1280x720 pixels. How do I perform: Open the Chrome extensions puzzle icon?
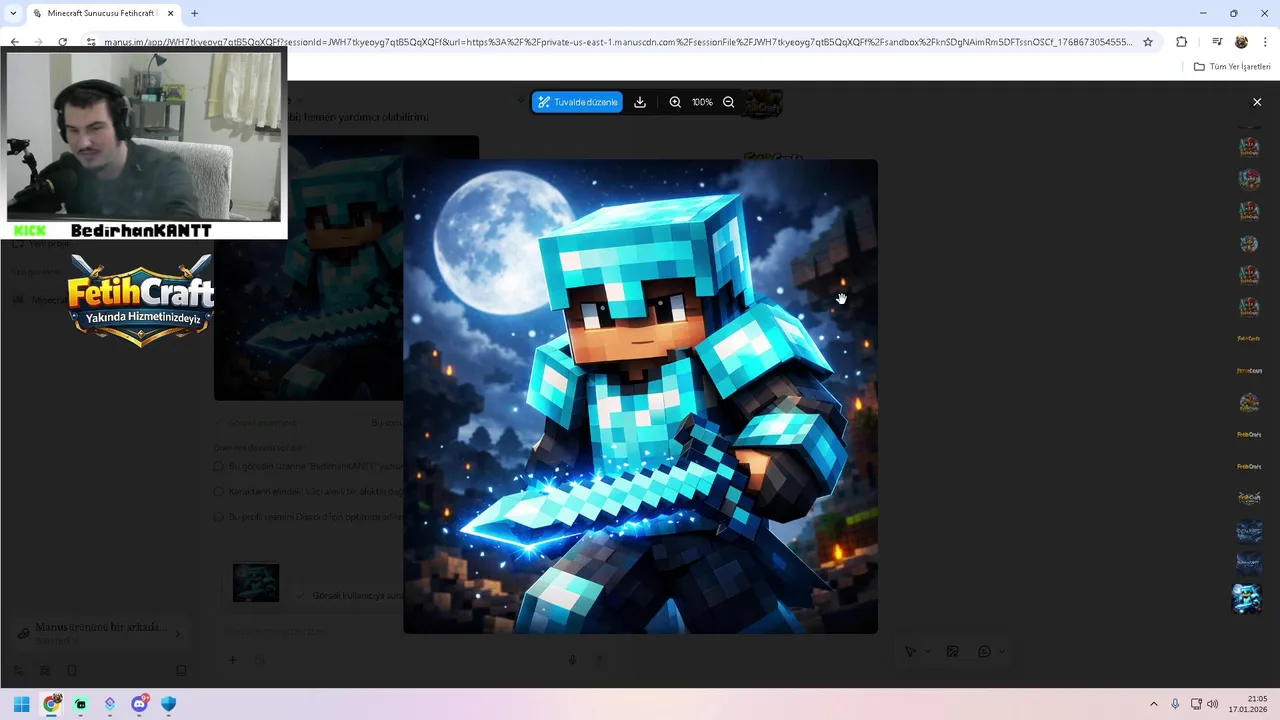(x=1182, y=42)
